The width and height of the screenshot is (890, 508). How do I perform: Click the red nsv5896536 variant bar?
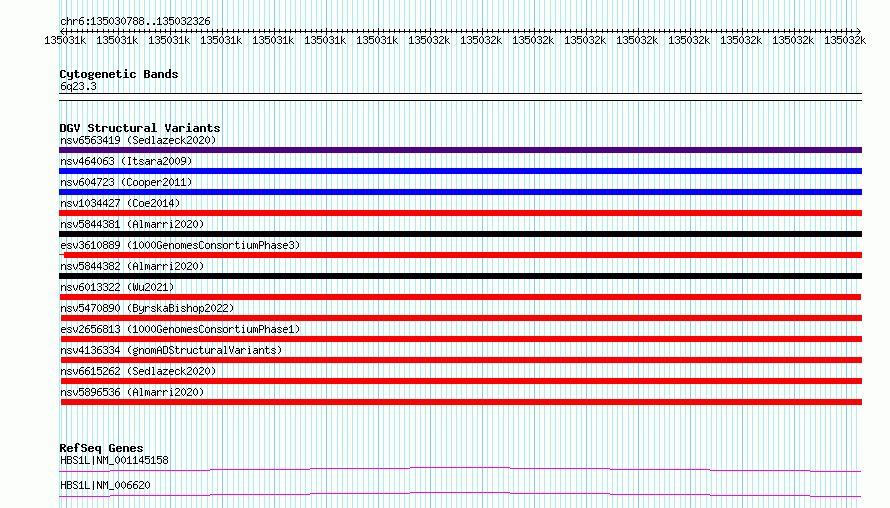click(x=461, y=402)
